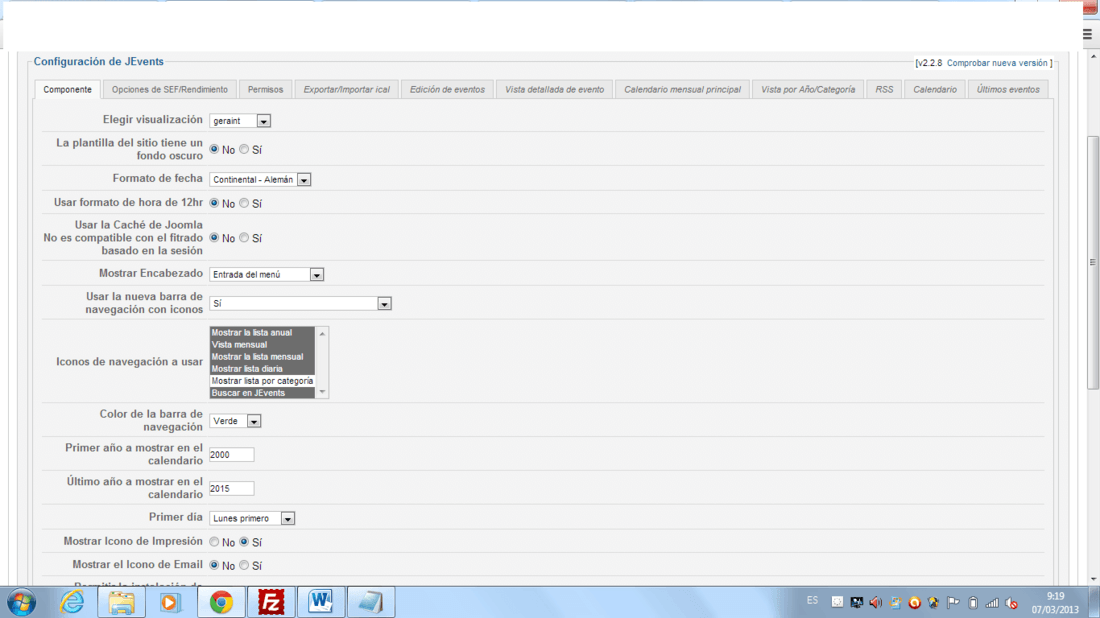Open Windows Media Player taskbar icon

point(170,602)
